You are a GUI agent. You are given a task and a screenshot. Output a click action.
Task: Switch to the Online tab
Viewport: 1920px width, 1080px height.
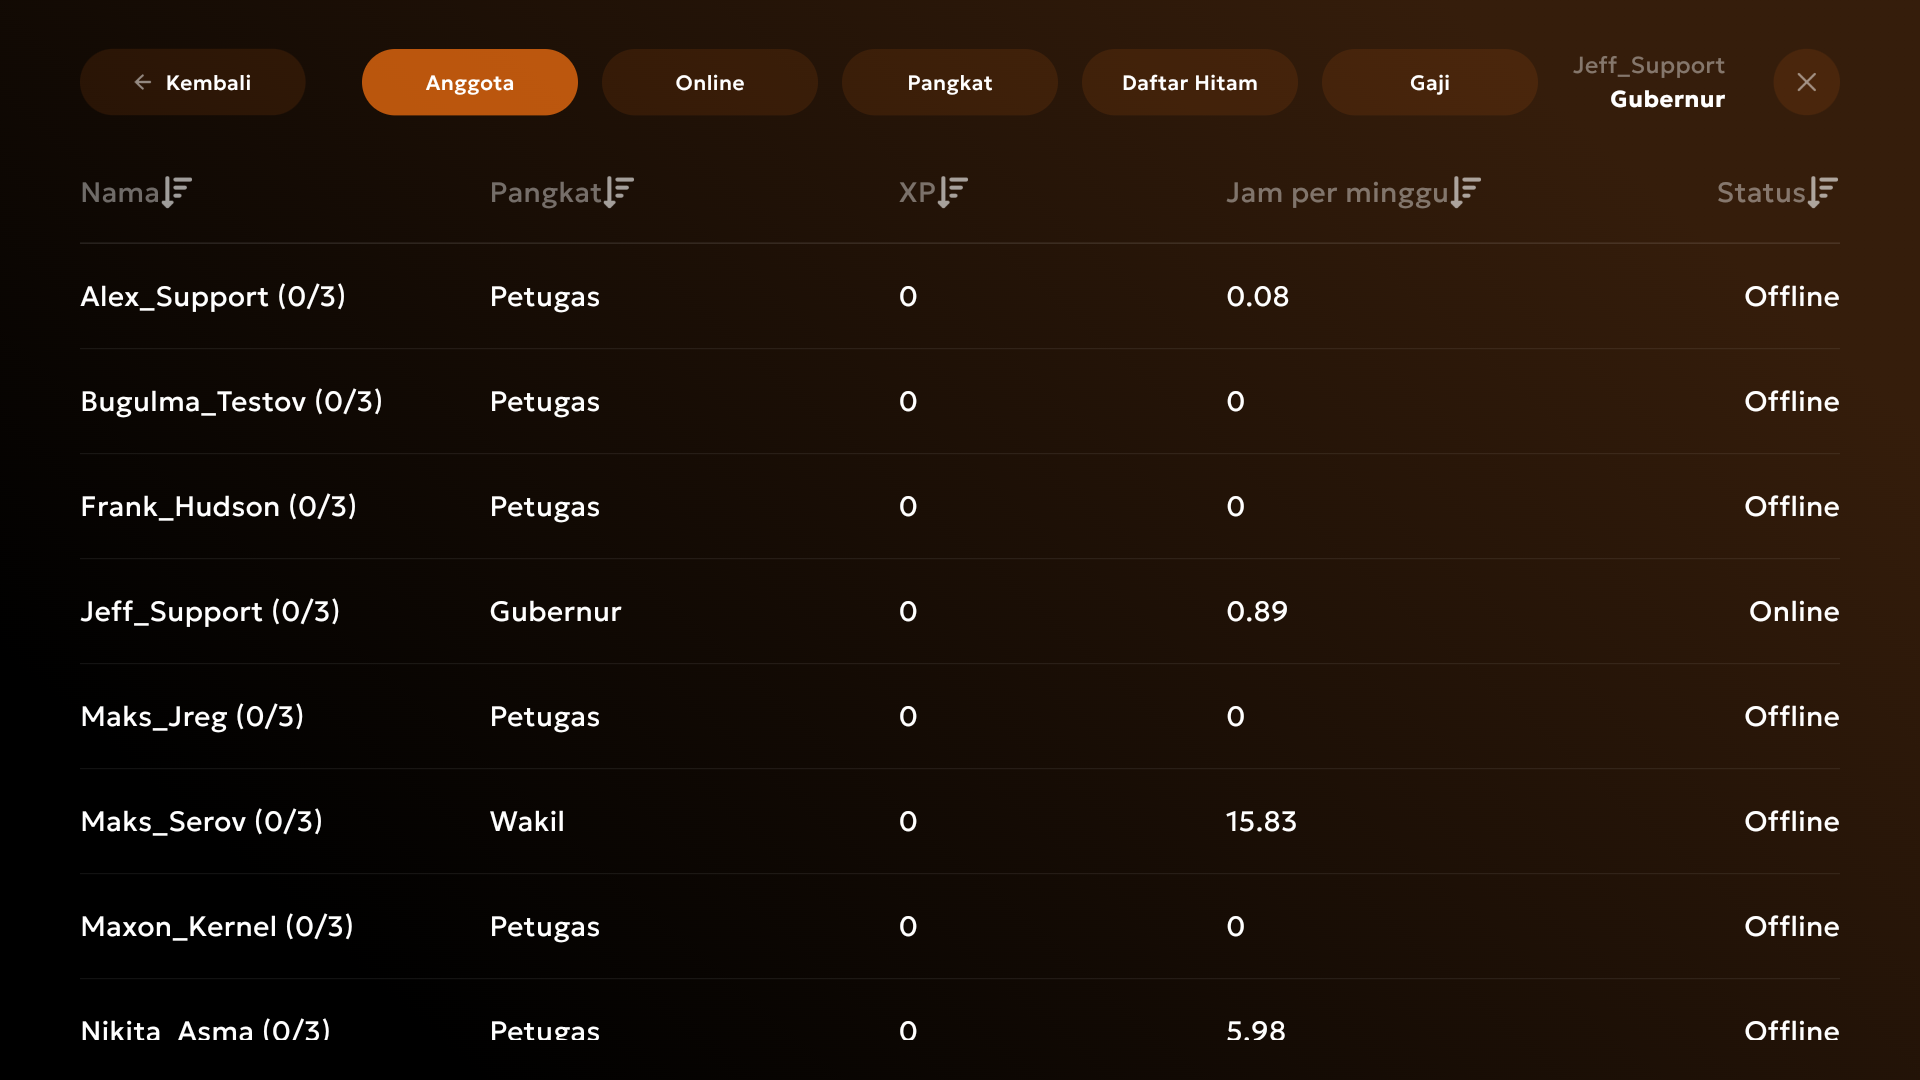tap(709, 82)
